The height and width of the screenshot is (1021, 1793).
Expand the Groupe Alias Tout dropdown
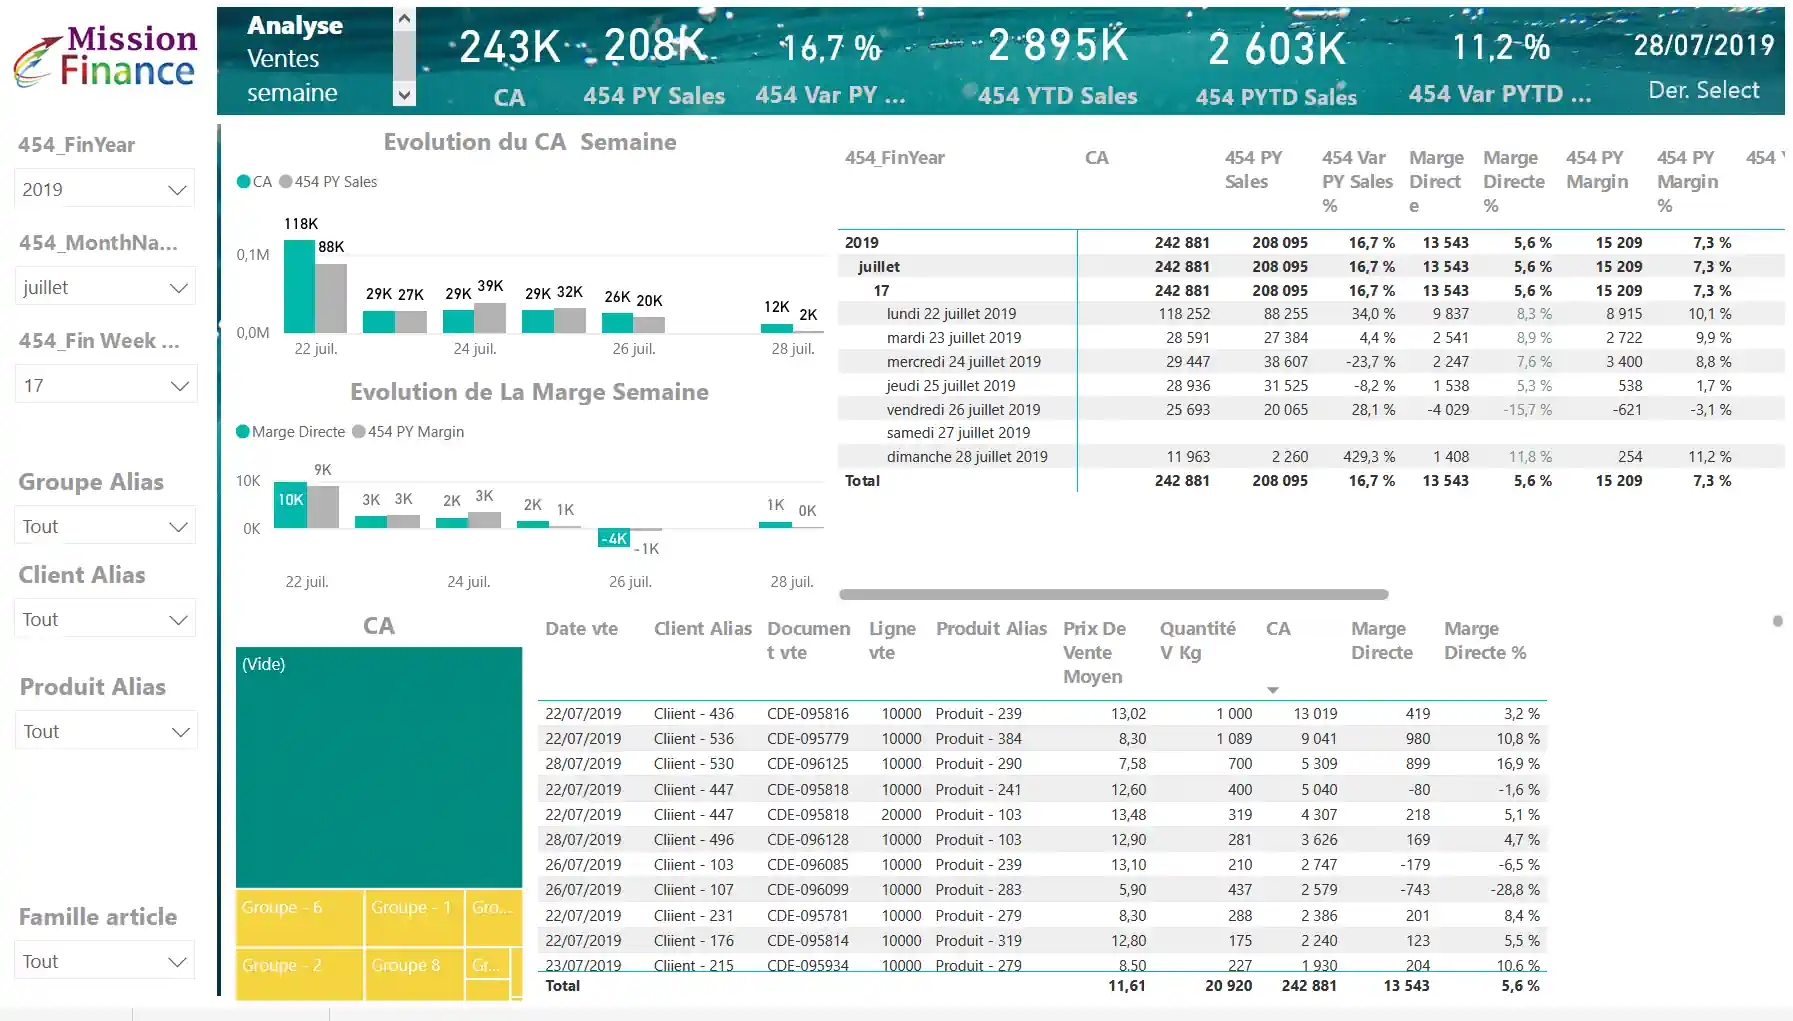pyautogui.click(x=105, y=526)
